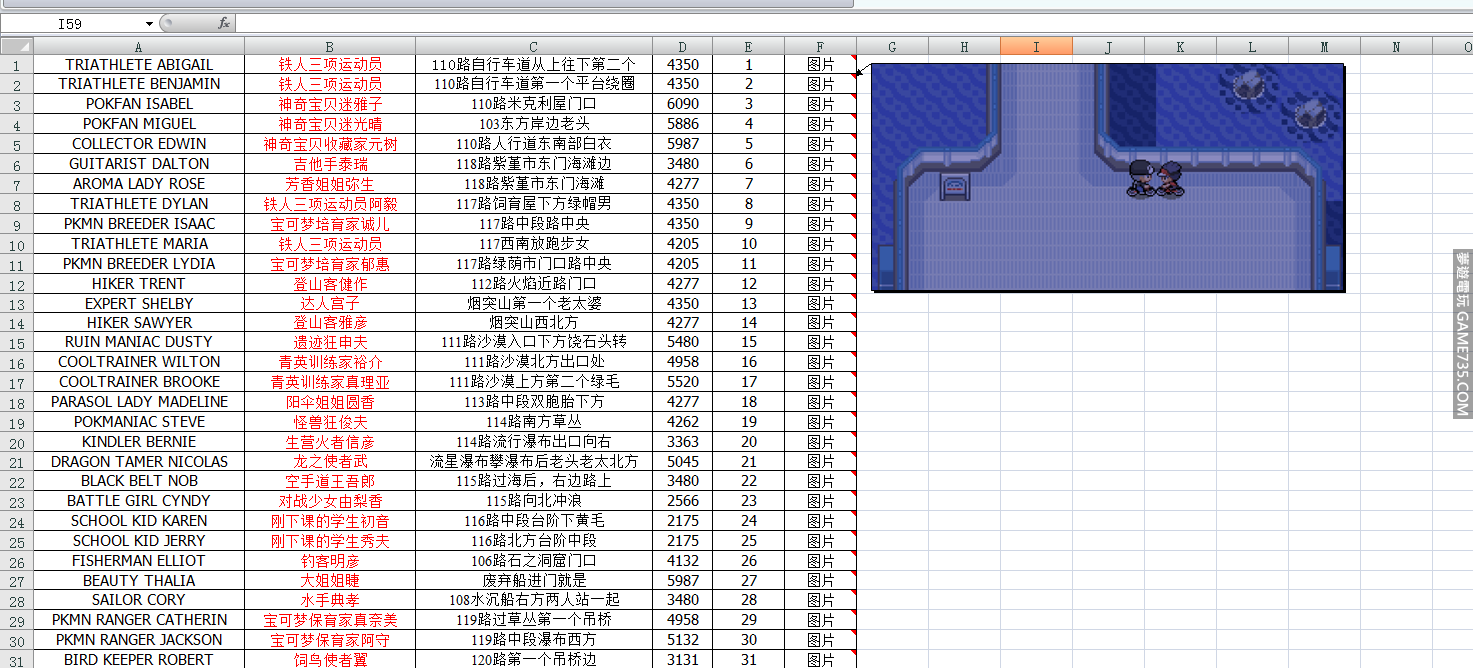The height and width of the screenshot is (668, 1473).
Task: Click location cell 烟突山西北方
Action: point(534,323)
